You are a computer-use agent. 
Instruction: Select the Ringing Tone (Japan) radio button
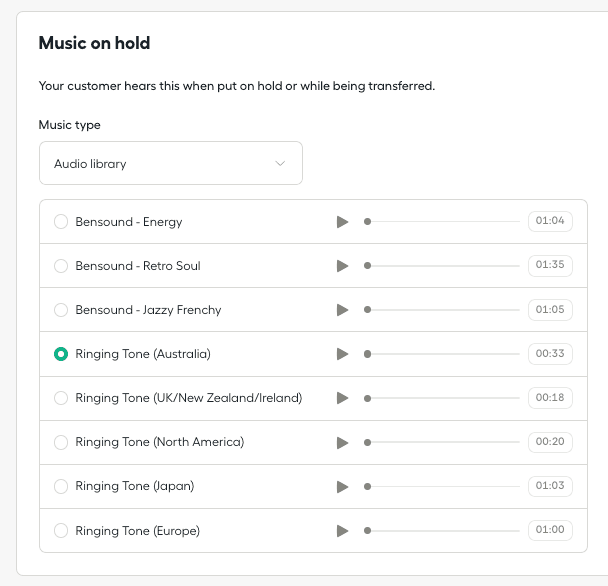[61, 486]
